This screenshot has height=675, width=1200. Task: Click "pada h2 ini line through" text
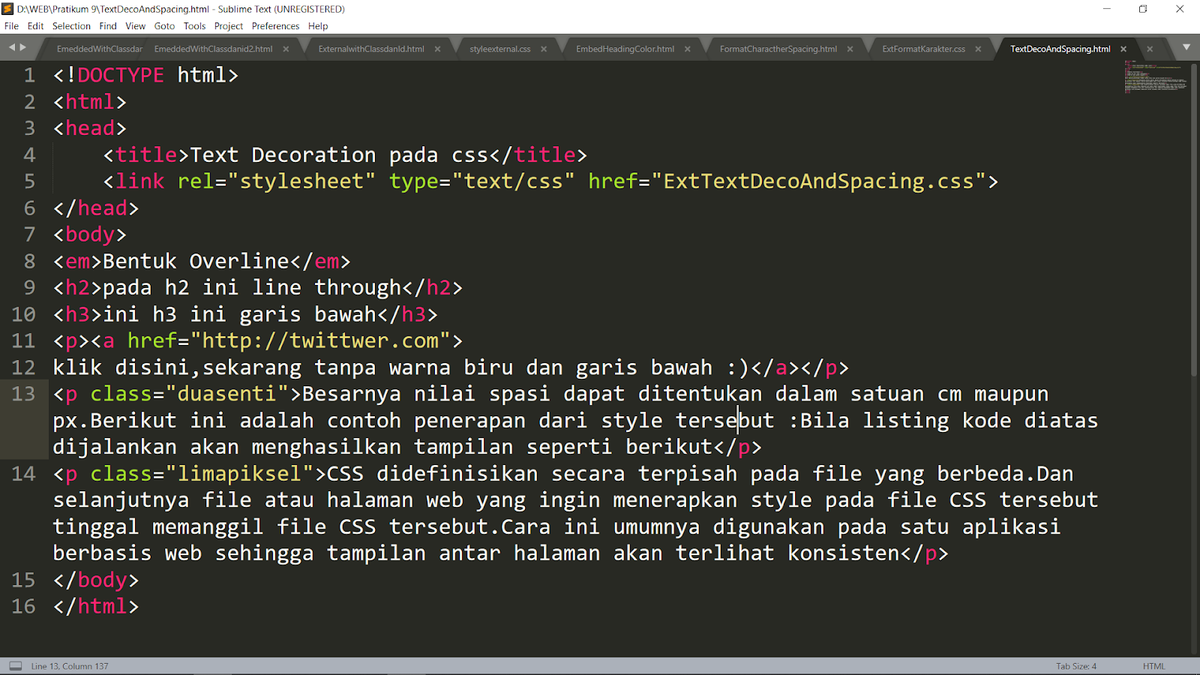tap(252, 288)
